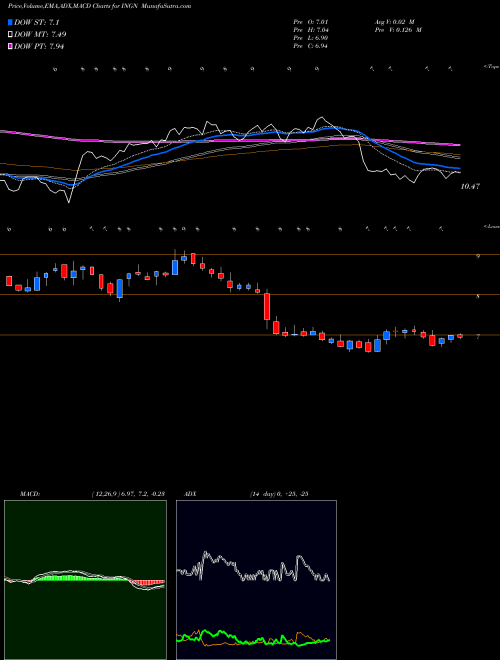
Task: Select the 'DOW MT: 7.49' legend label
Action: (40, 35)
